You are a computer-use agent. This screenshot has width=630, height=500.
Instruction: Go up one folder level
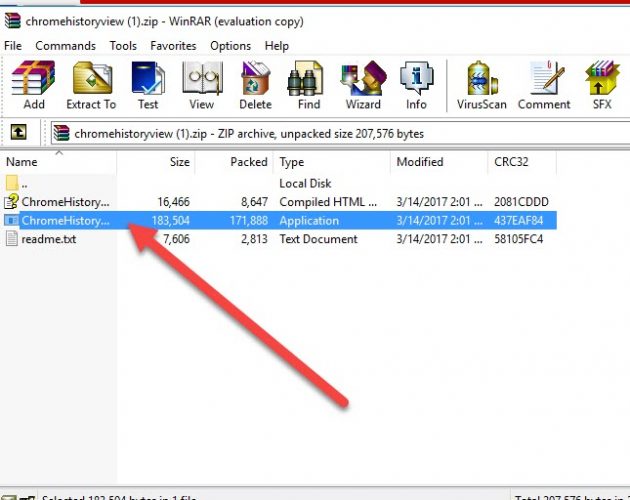[18, 132]
